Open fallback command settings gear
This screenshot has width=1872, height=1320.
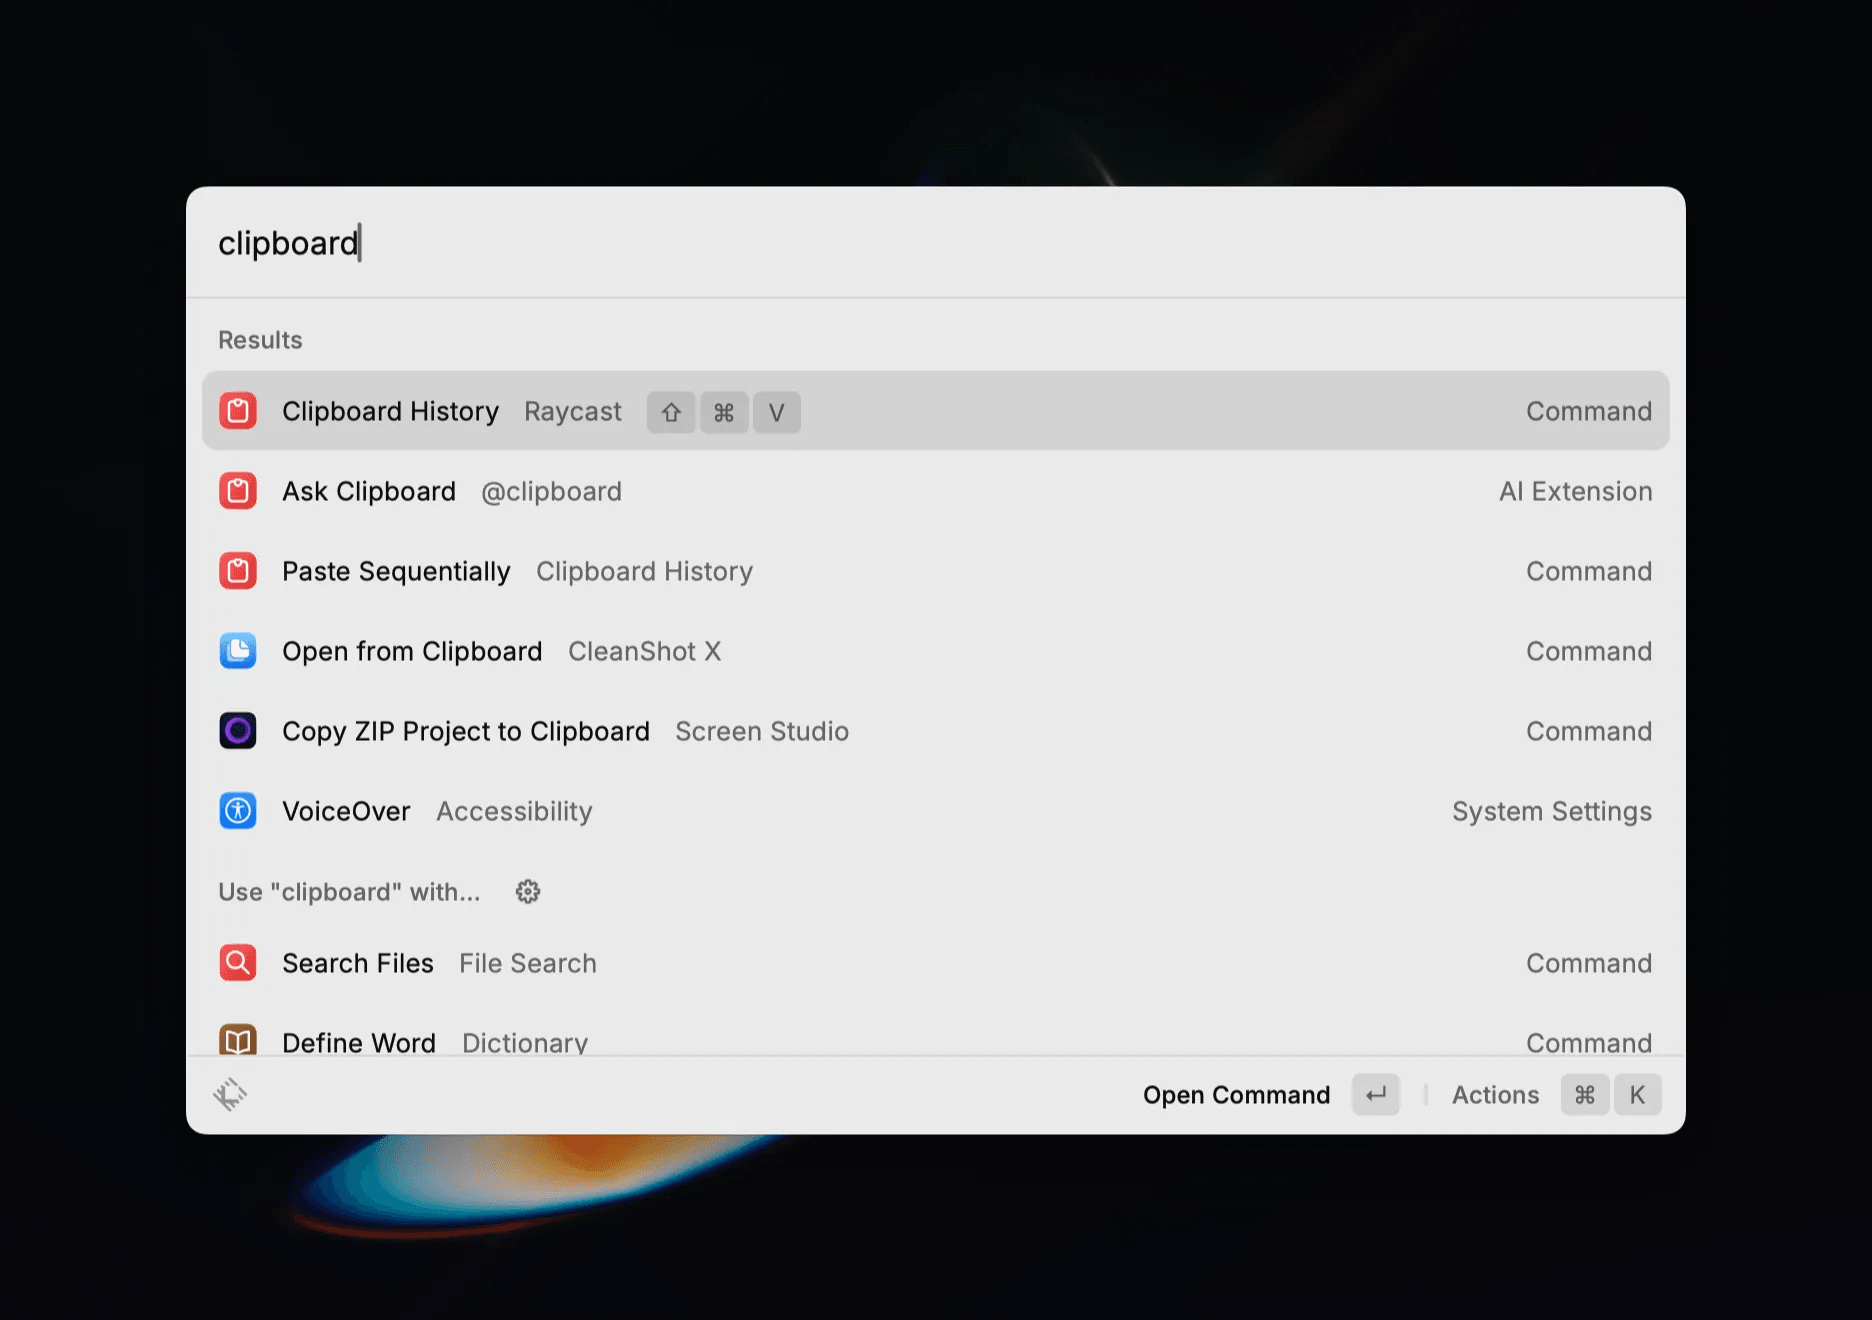(x=528, y=891)
